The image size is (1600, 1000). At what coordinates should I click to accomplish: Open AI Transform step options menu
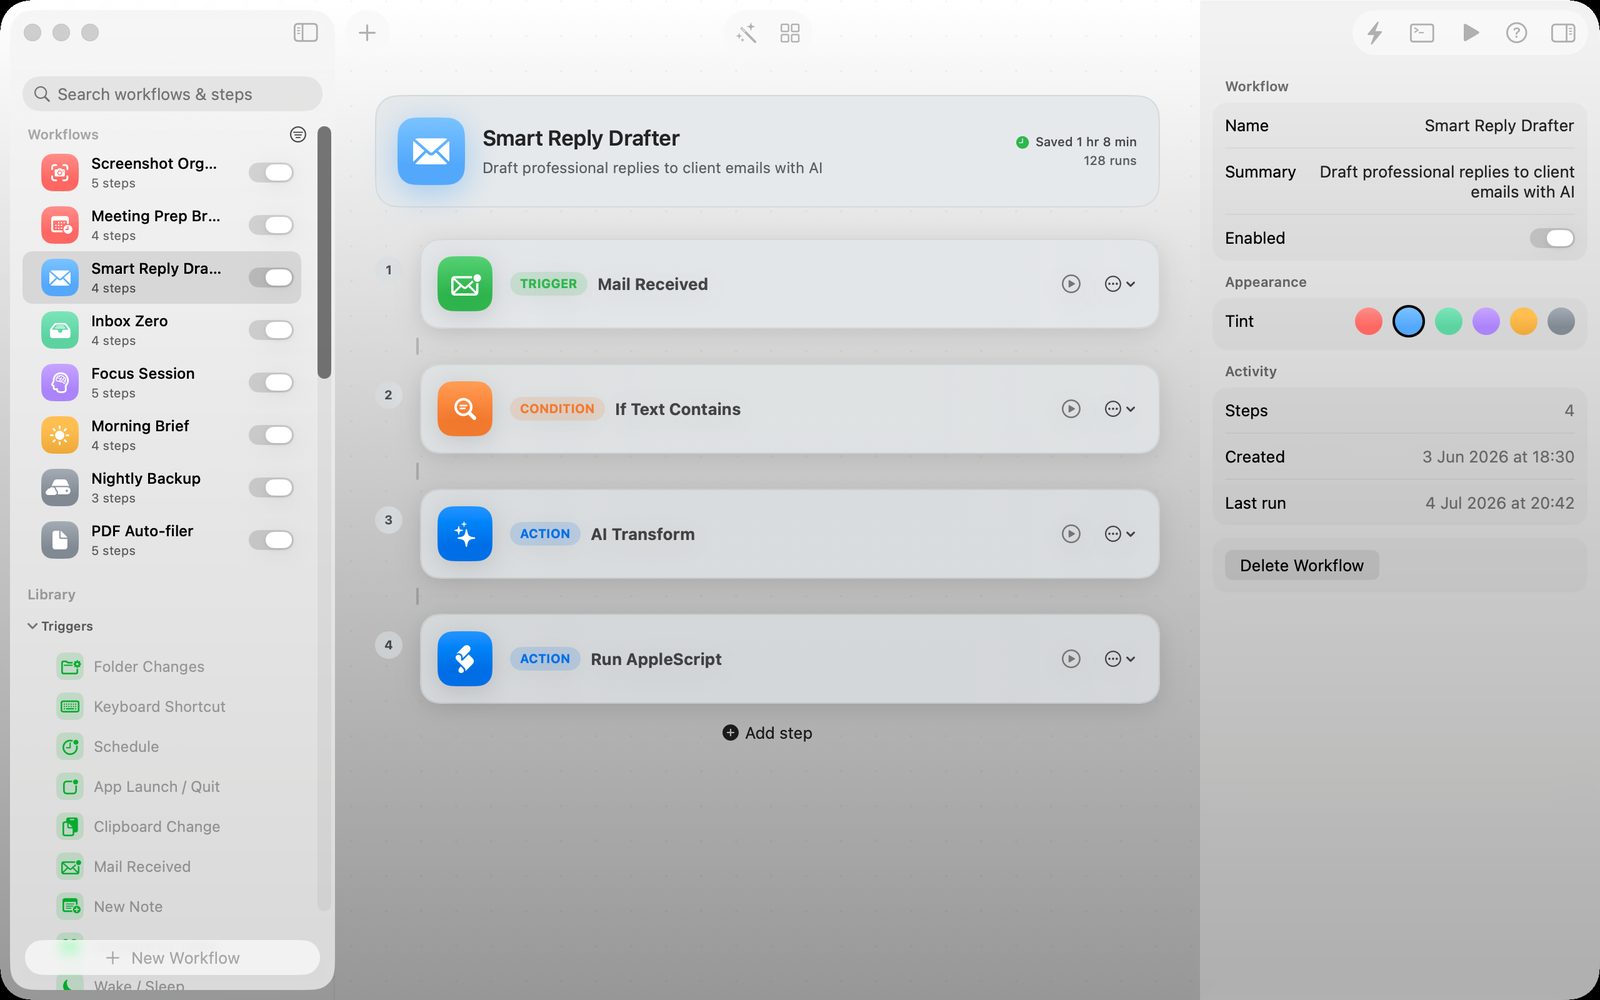pyautogui.click(x=1119, y=534)
